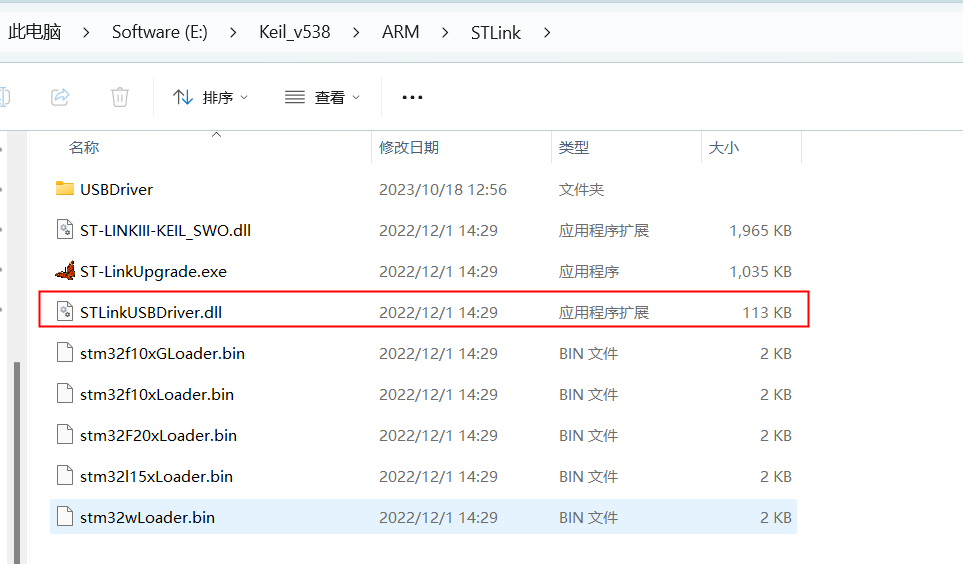Open the USBDriver folder icon

point(65,189)
